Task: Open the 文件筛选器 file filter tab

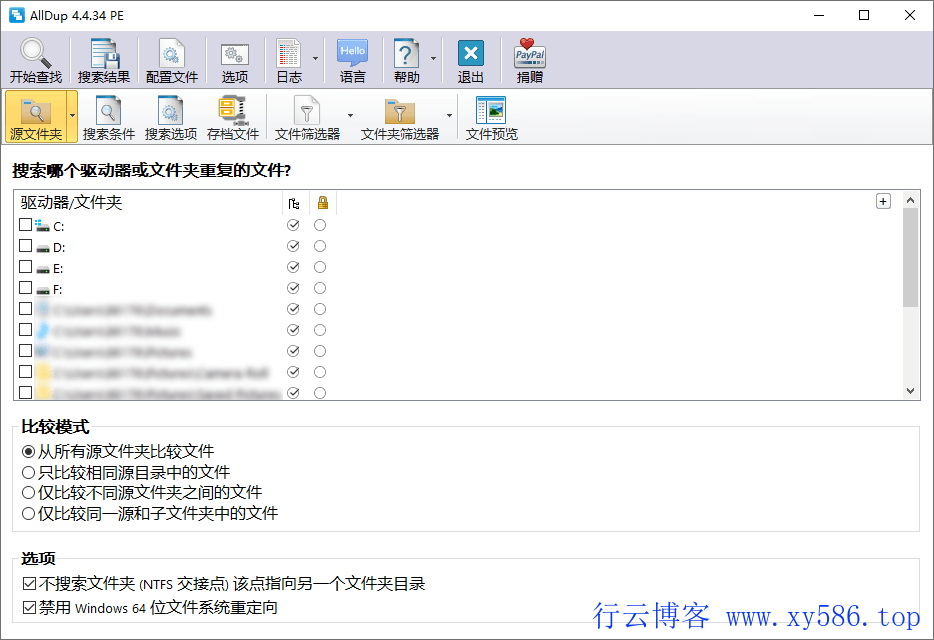Action: pos(307,117)
